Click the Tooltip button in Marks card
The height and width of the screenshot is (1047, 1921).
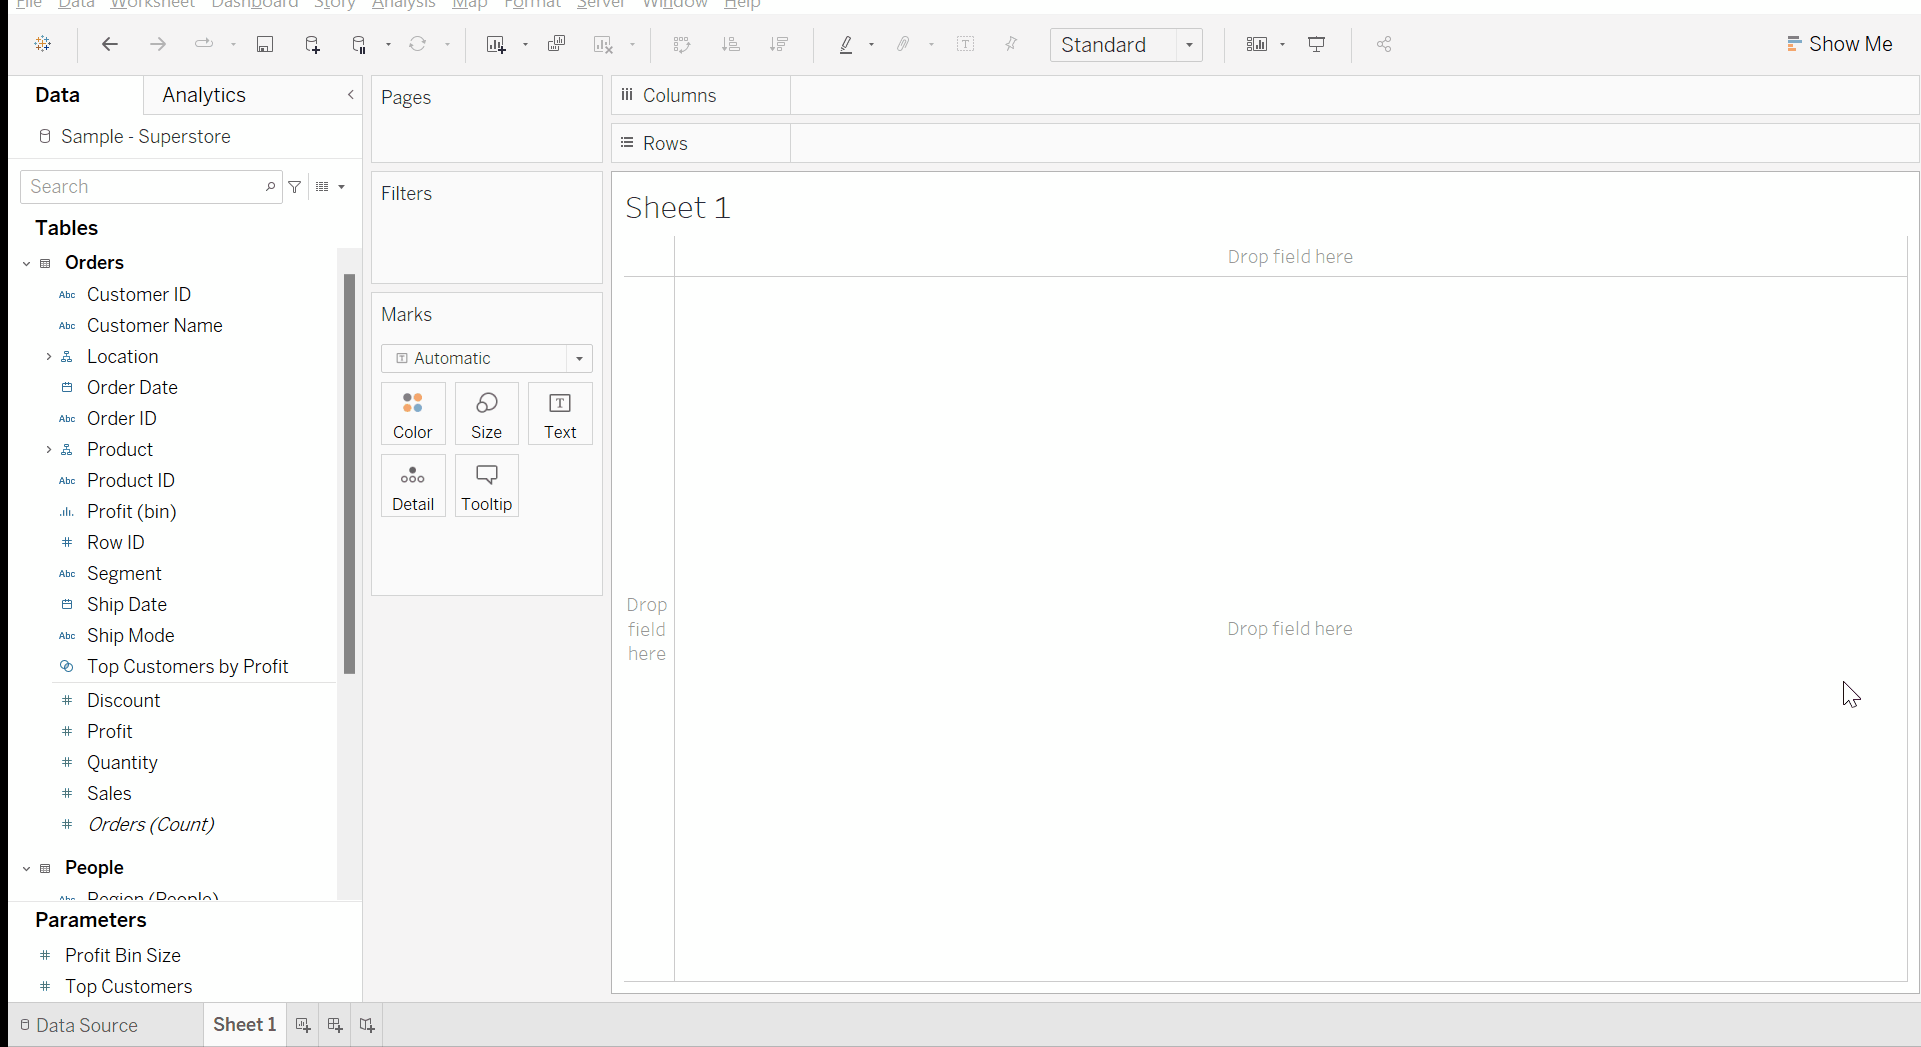[487, 486]
